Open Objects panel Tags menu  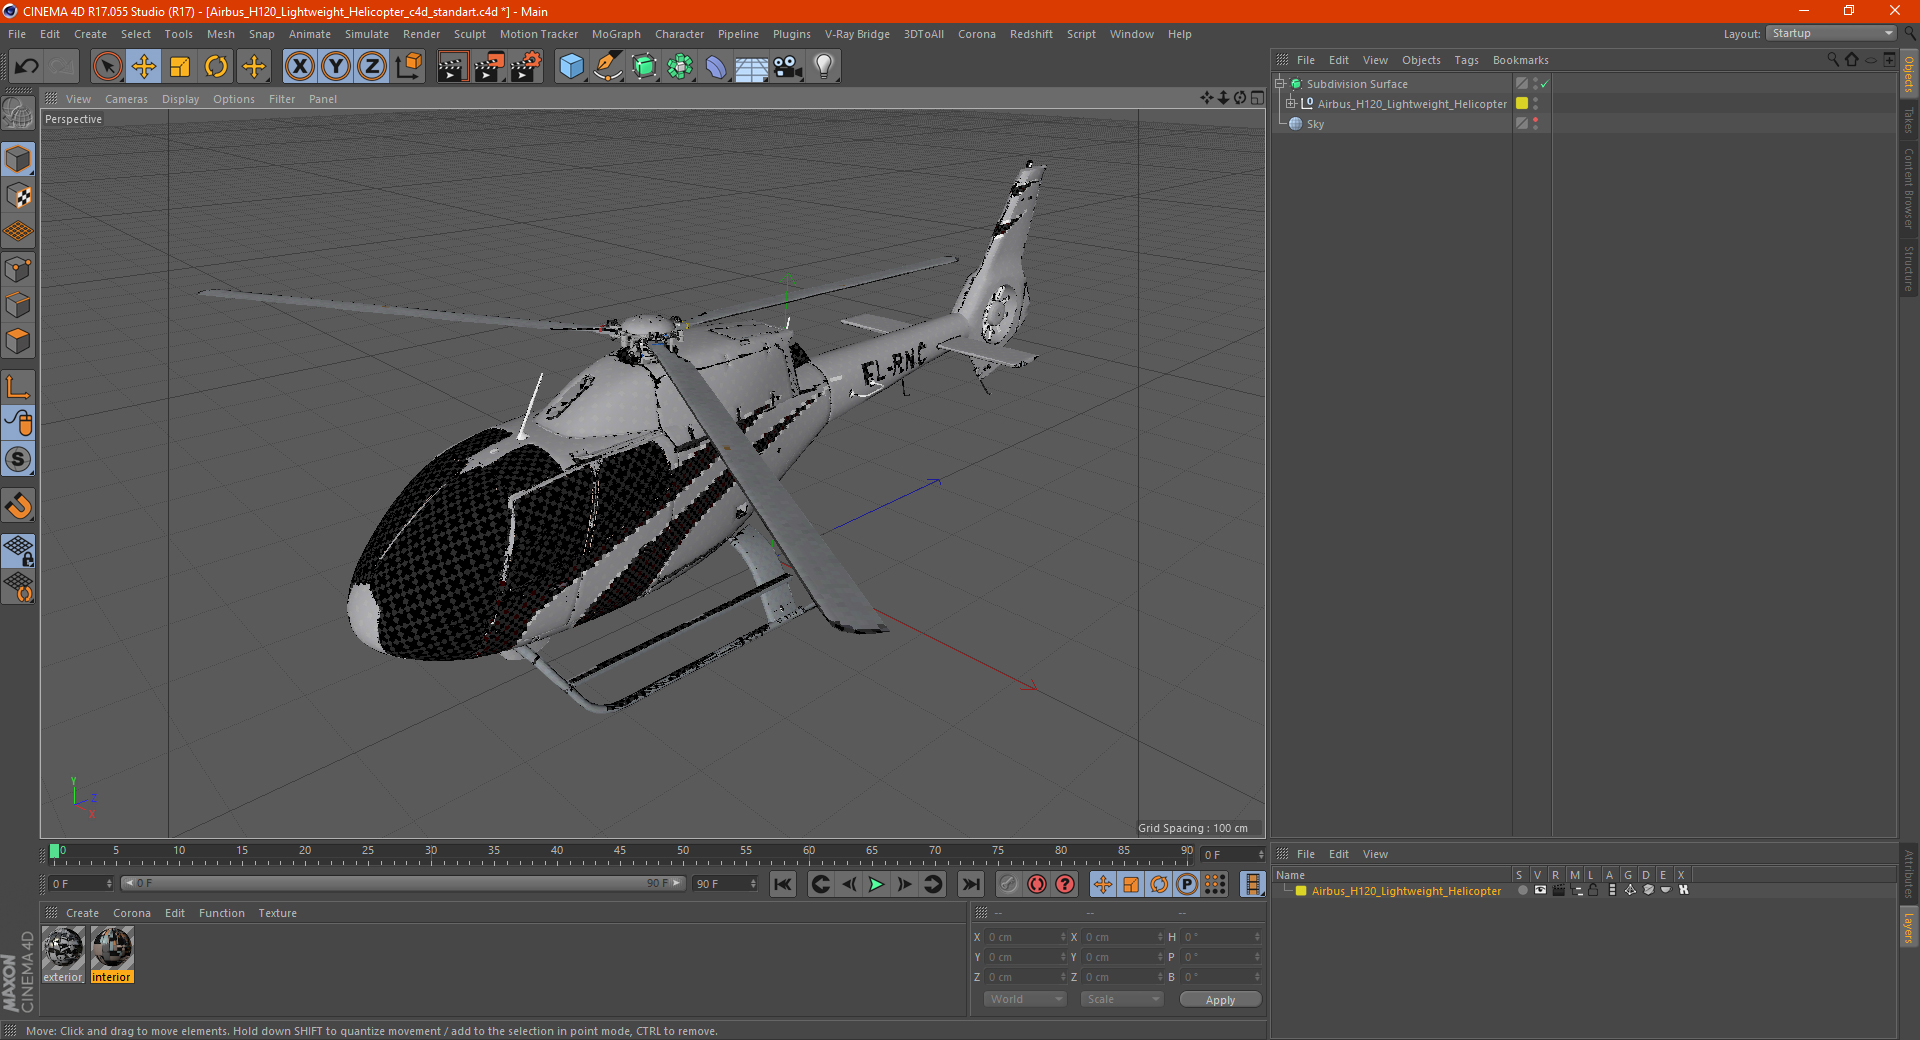(1466, 60)
